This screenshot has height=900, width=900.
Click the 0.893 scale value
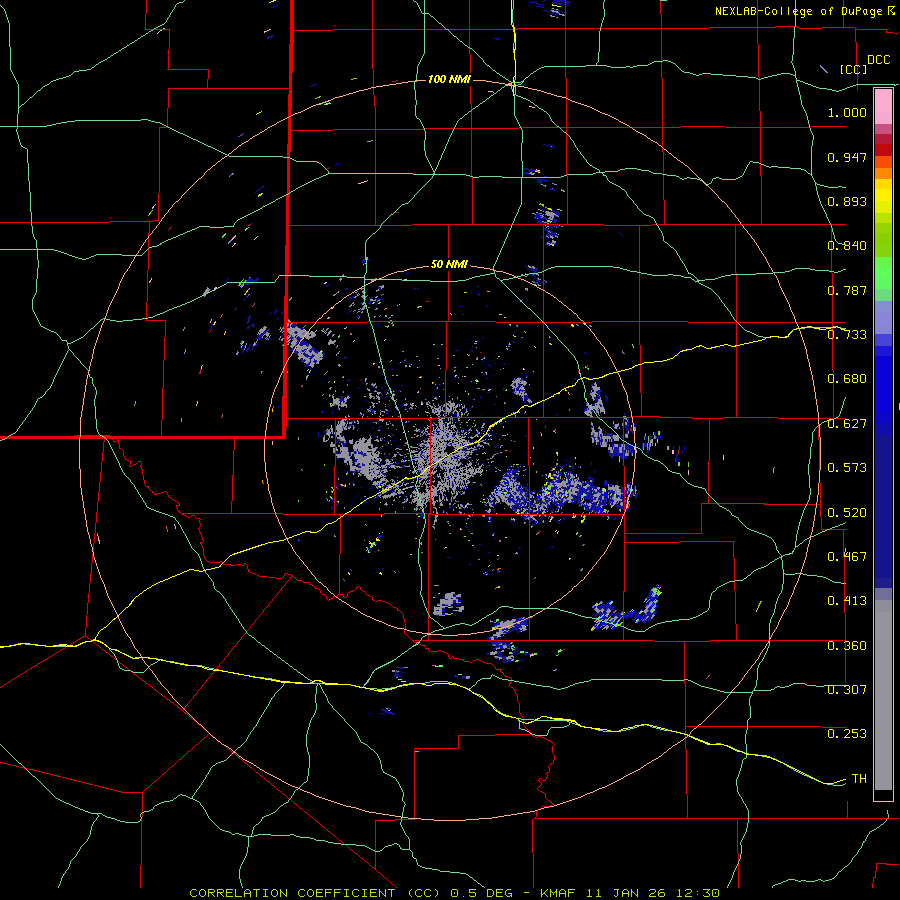coord(847,201)
